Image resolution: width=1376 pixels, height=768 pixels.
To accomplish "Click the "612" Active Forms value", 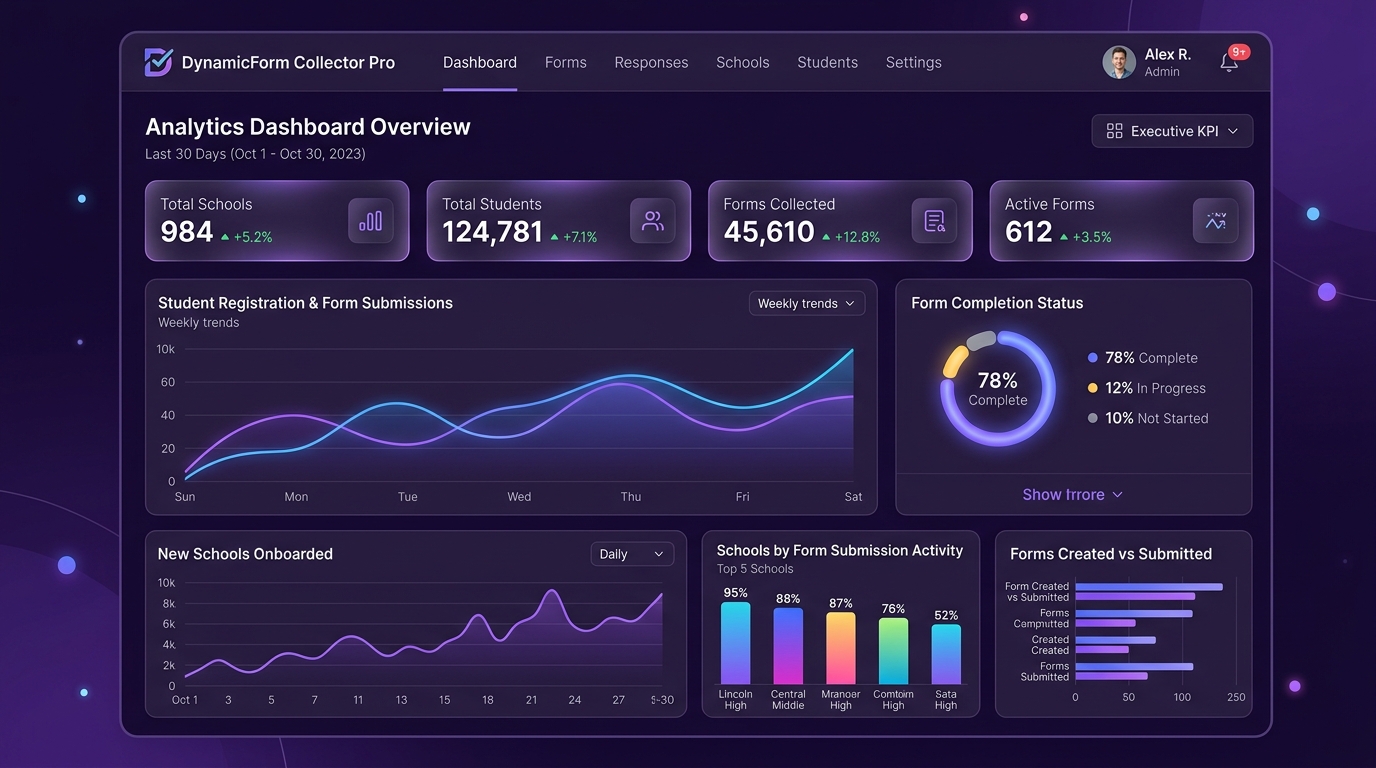I will click(x=1029, y=232).
